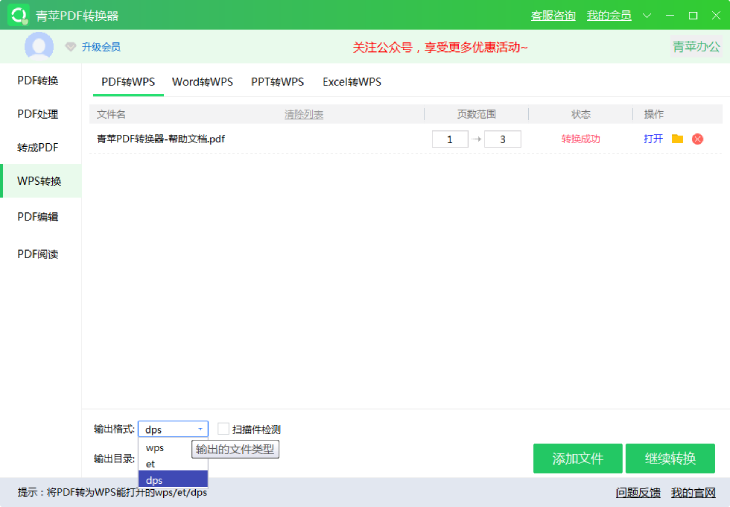This screenshot has height=507, width=730.
Task: Open PDF处理 sidebar section
Action: 41,114
